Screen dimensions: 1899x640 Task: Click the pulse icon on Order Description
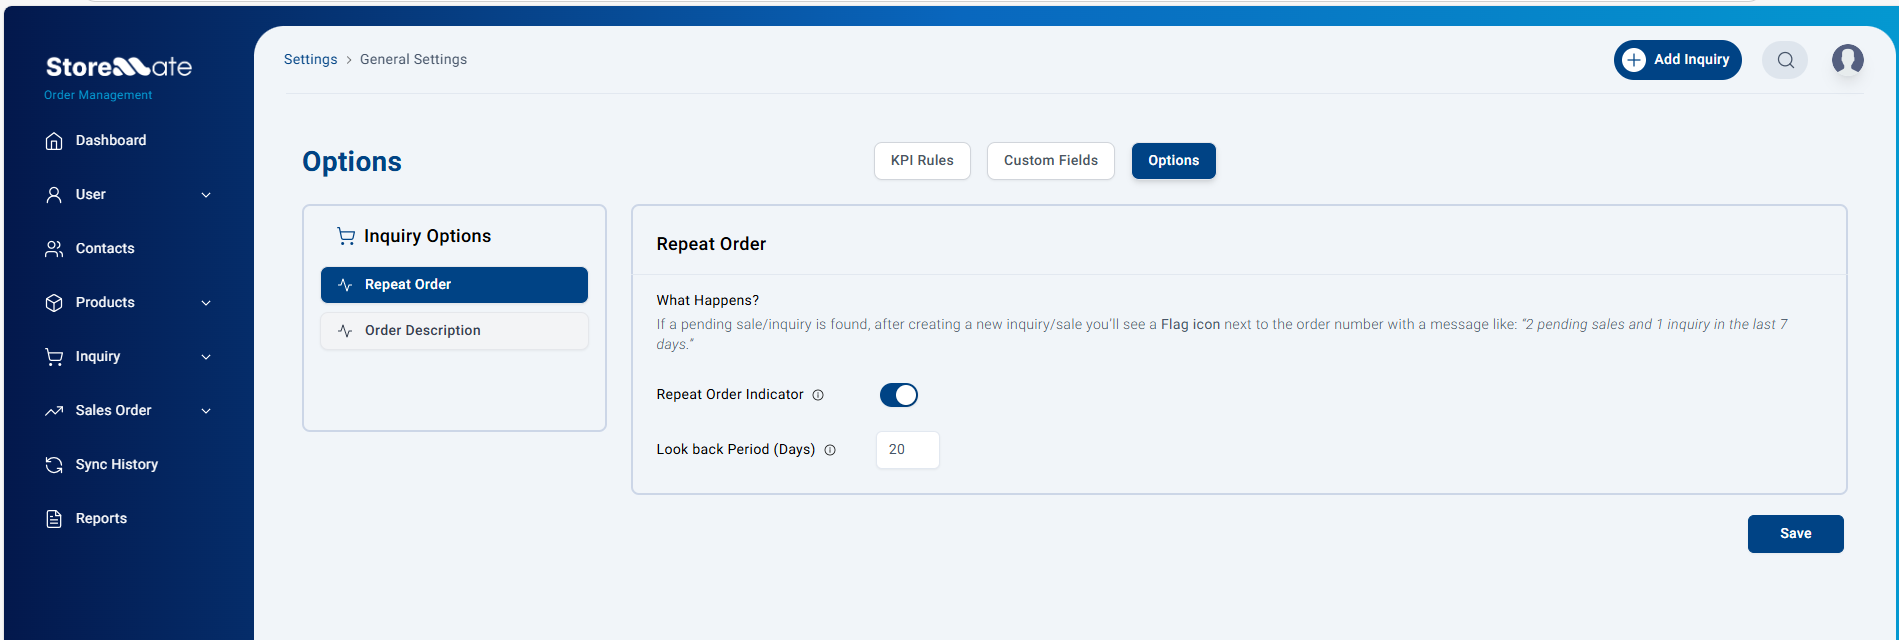pos(345,331)
